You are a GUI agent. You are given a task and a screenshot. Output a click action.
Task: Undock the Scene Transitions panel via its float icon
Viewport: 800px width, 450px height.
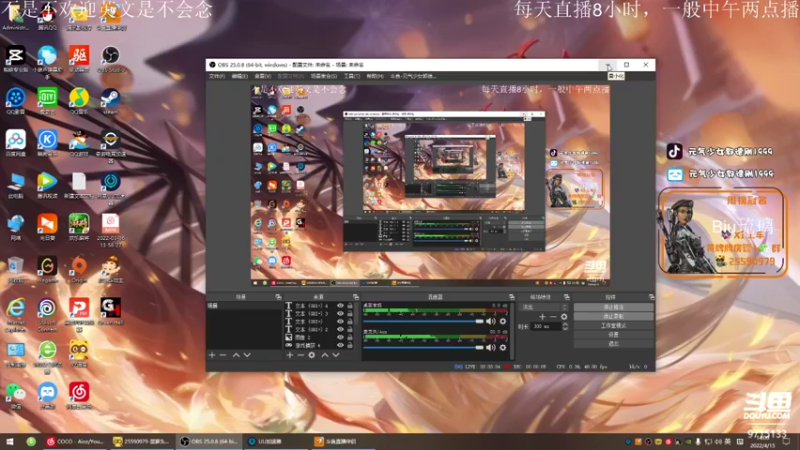566,297
